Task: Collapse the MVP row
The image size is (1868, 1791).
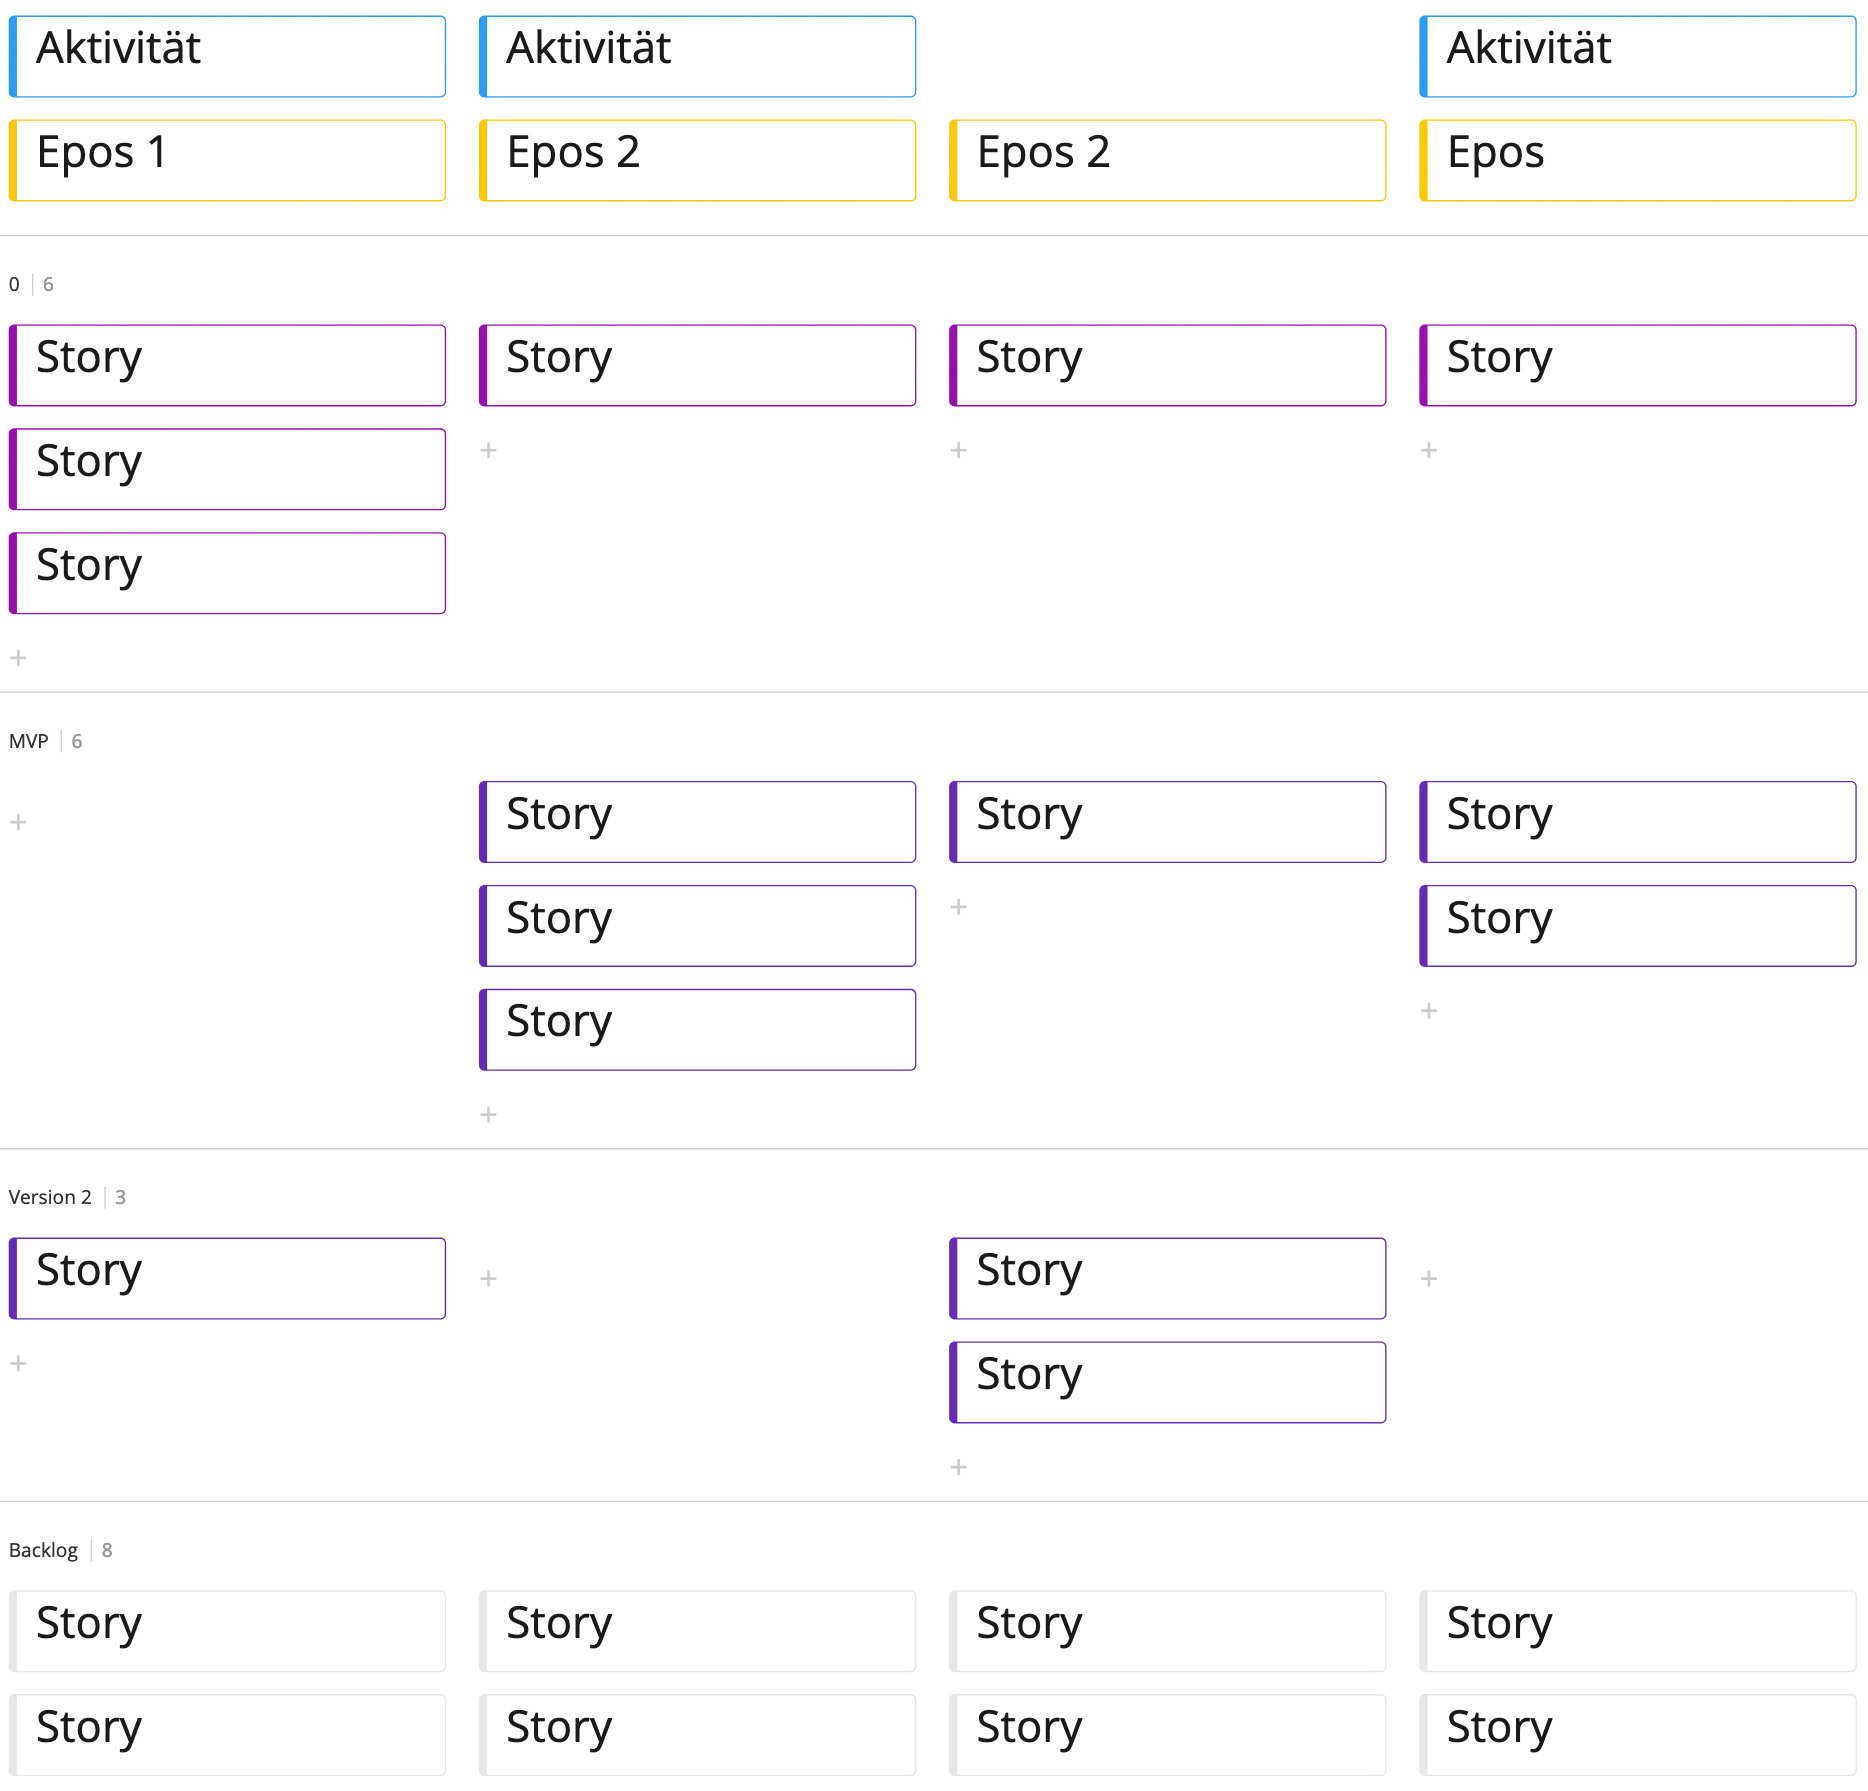Action: (x=28, y=741)
